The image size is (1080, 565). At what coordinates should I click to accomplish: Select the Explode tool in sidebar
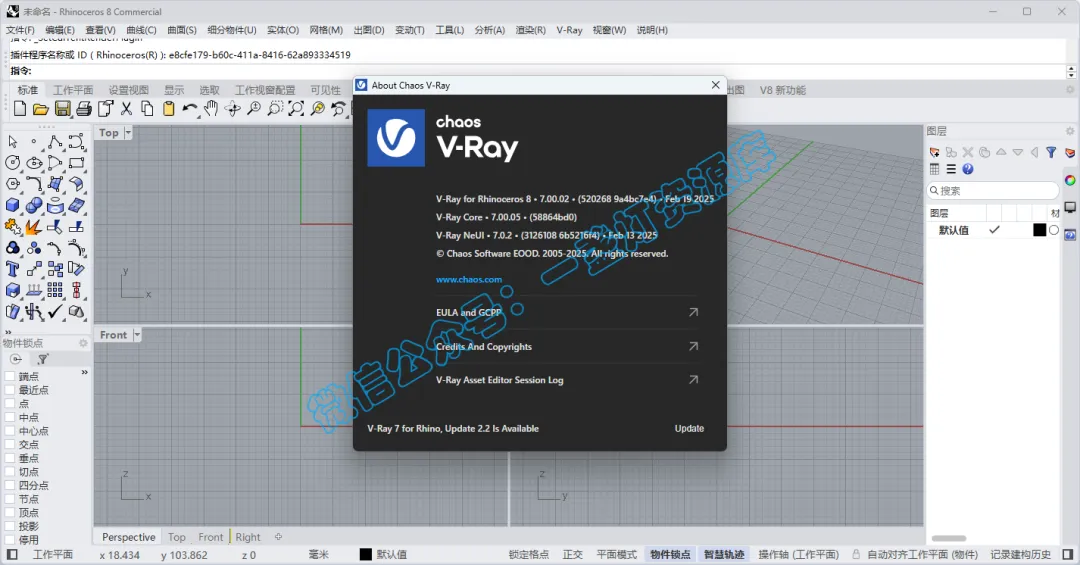coord(34,227)
